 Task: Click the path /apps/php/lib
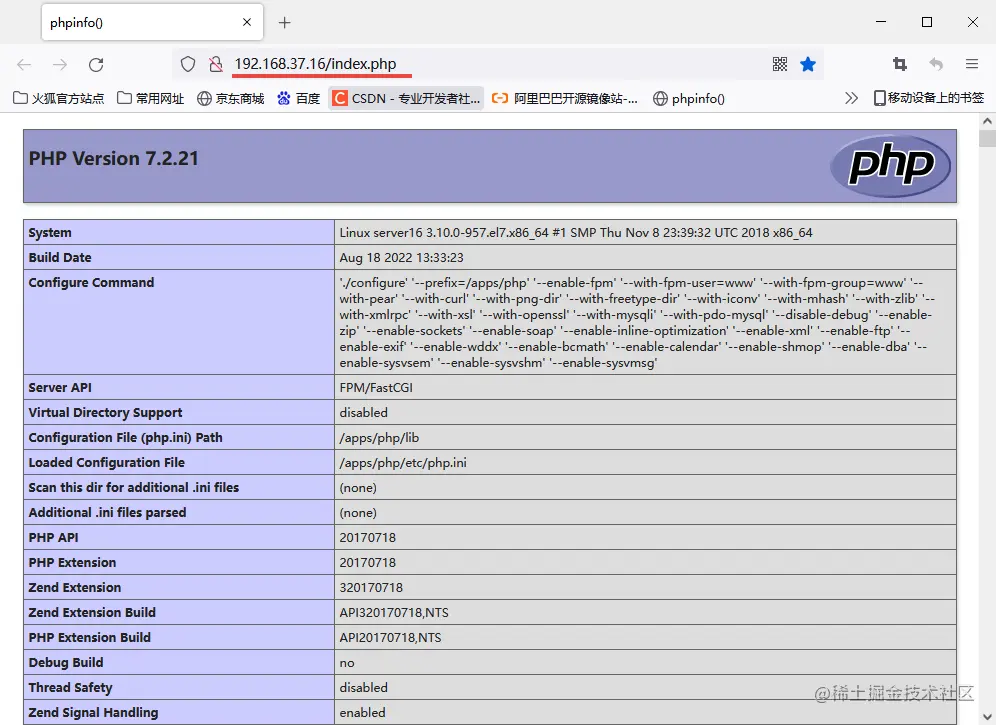379,438
